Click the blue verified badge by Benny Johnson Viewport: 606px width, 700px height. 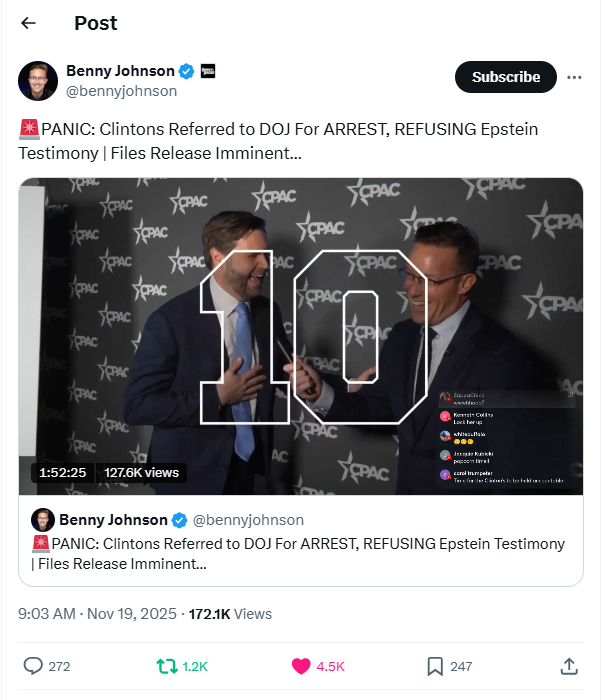tap(186, 71)
